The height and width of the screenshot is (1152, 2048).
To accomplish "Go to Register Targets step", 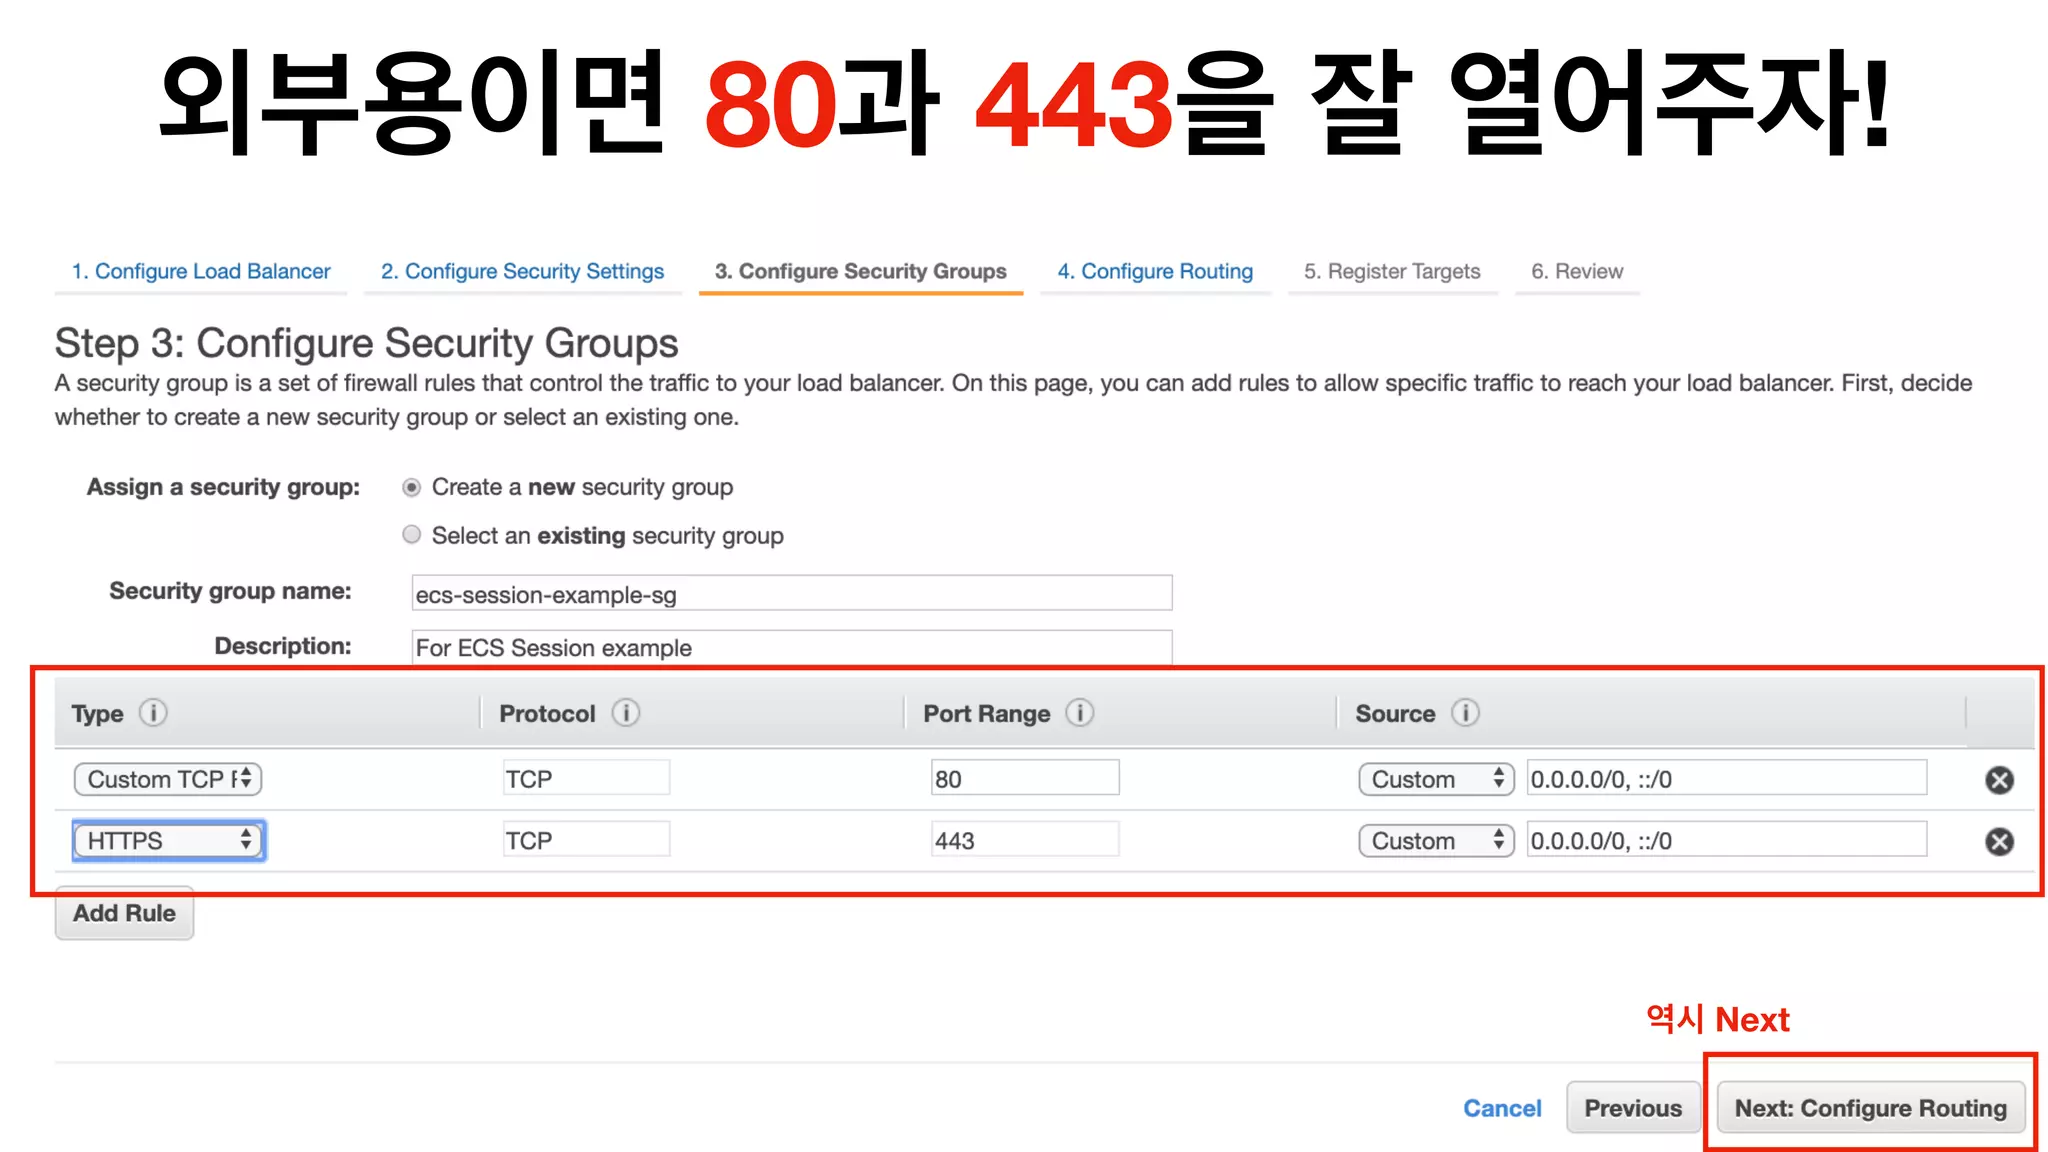I will [x=1392, y=272].
